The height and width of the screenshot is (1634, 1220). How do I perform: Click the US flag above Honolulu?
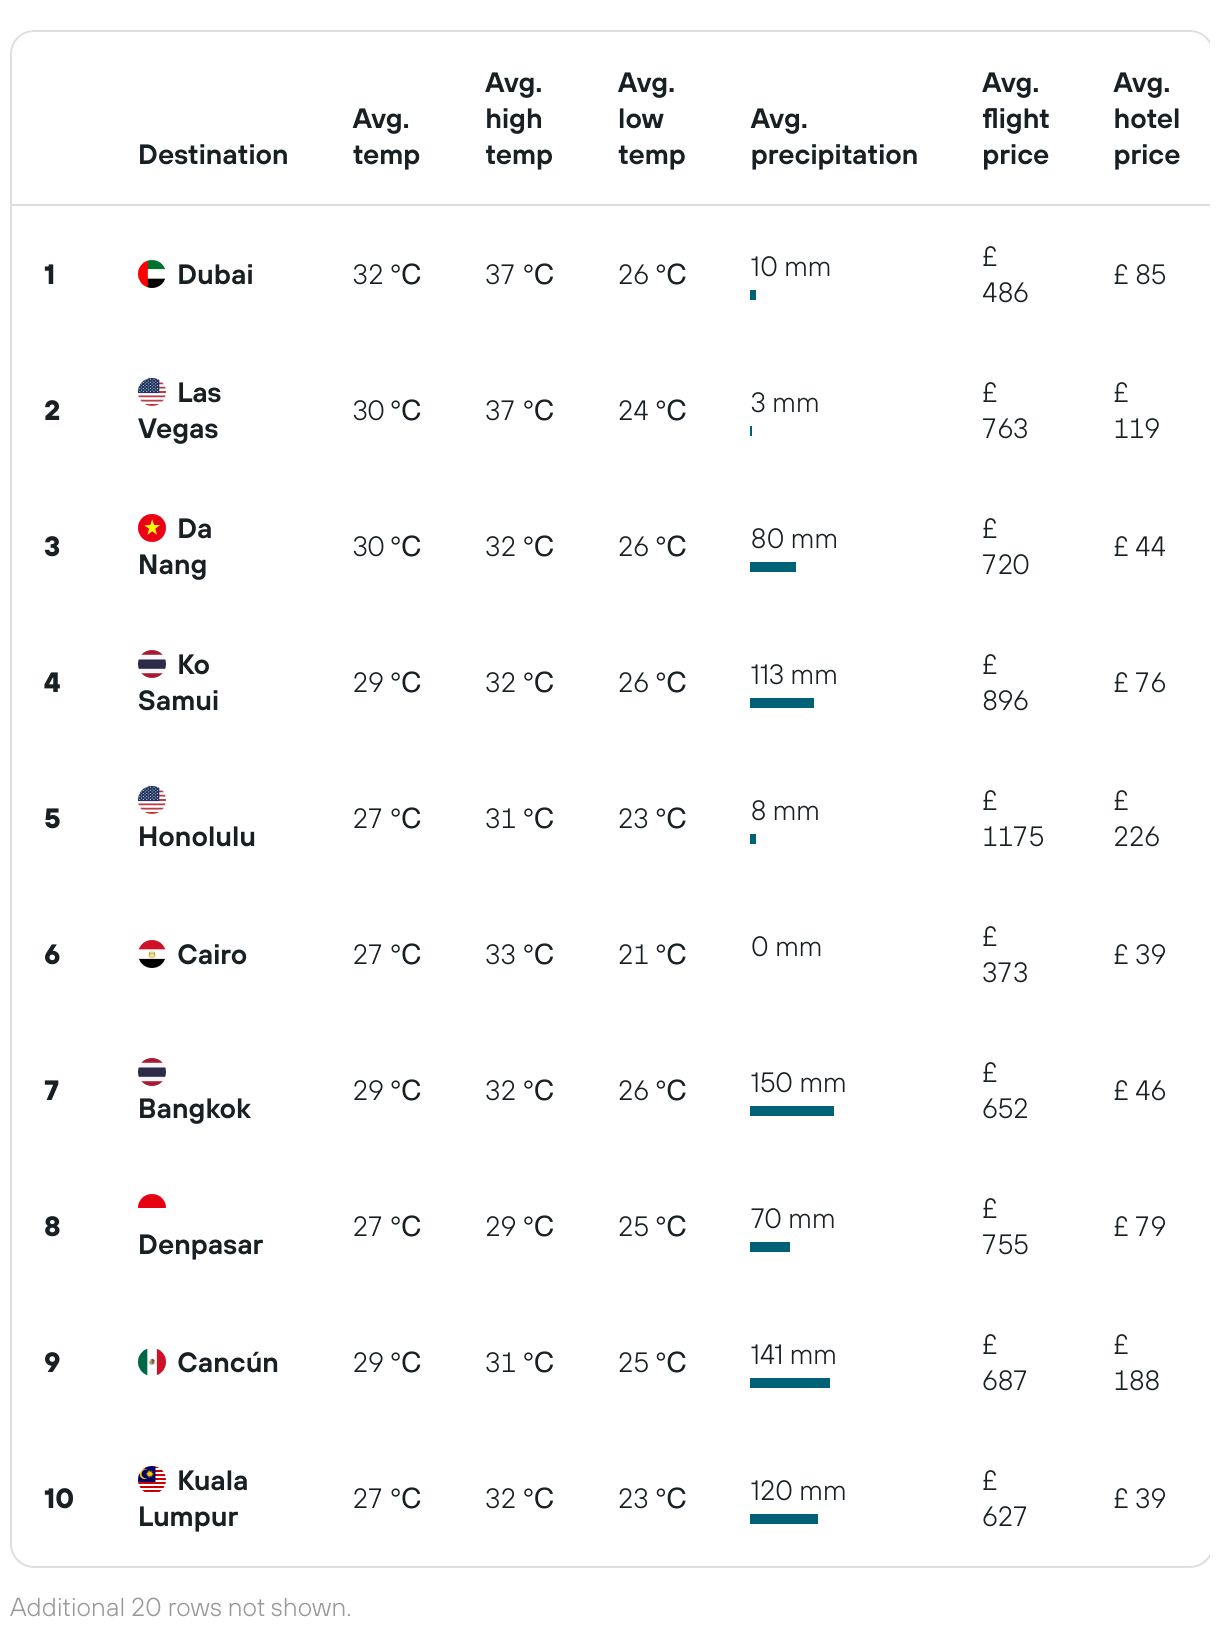[x=152, y=800]
